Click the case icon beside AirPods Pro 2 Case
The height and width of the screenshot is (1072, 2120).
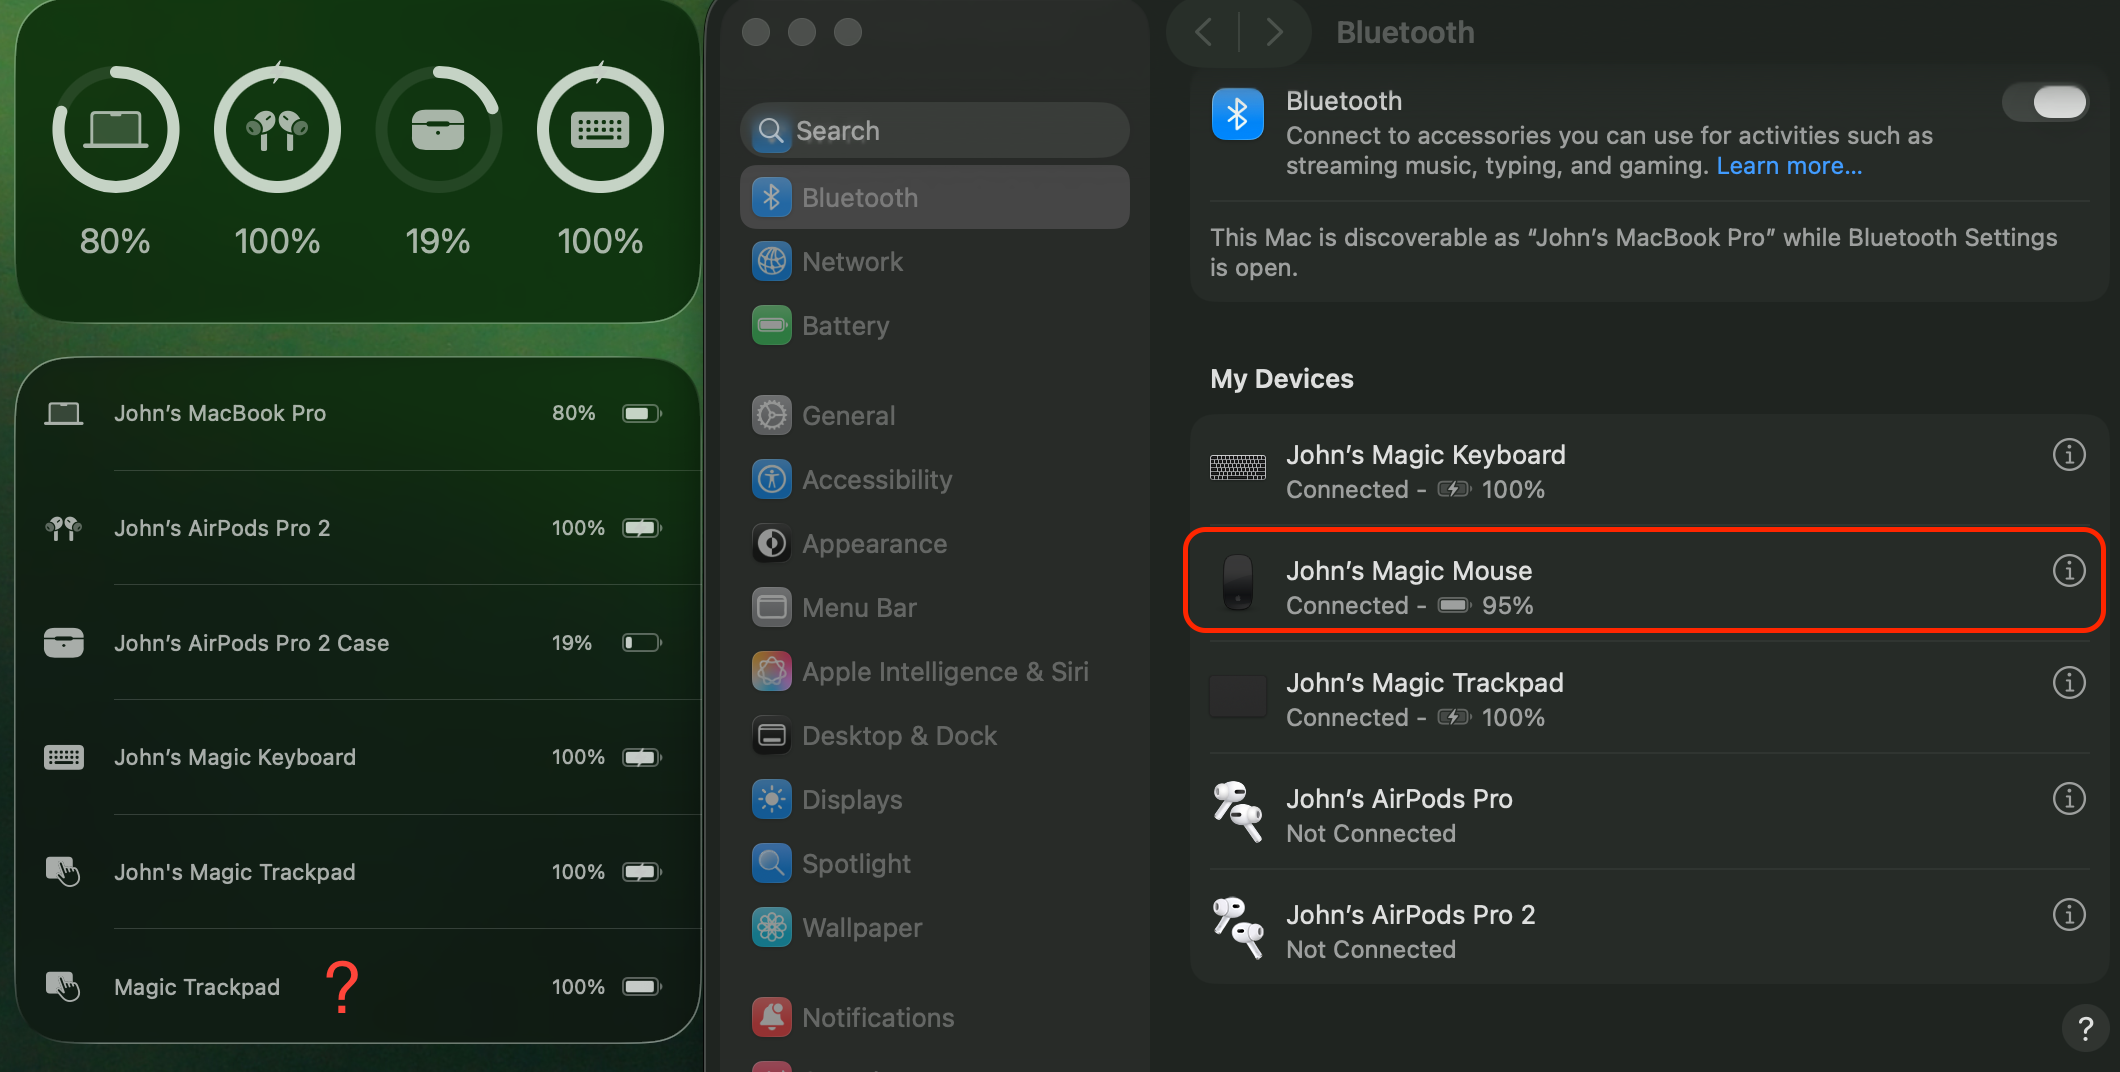pos(64,642)
